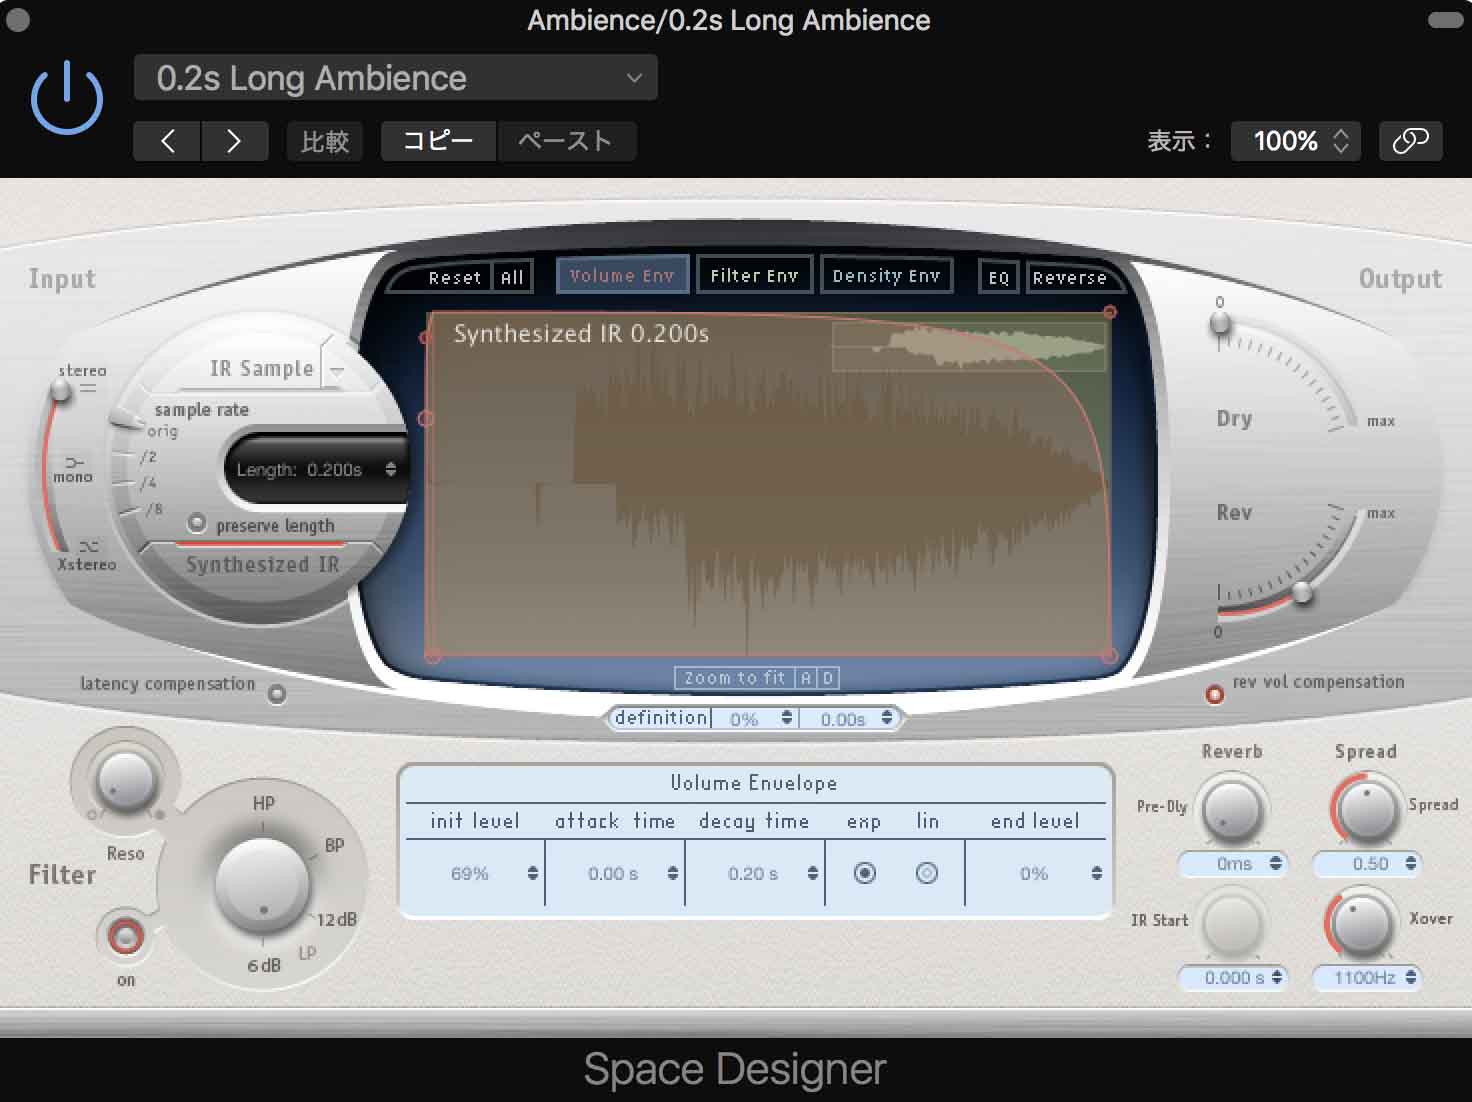Select Xstereo input mode icon
1472x1102 pixels.
pos(88,546)
